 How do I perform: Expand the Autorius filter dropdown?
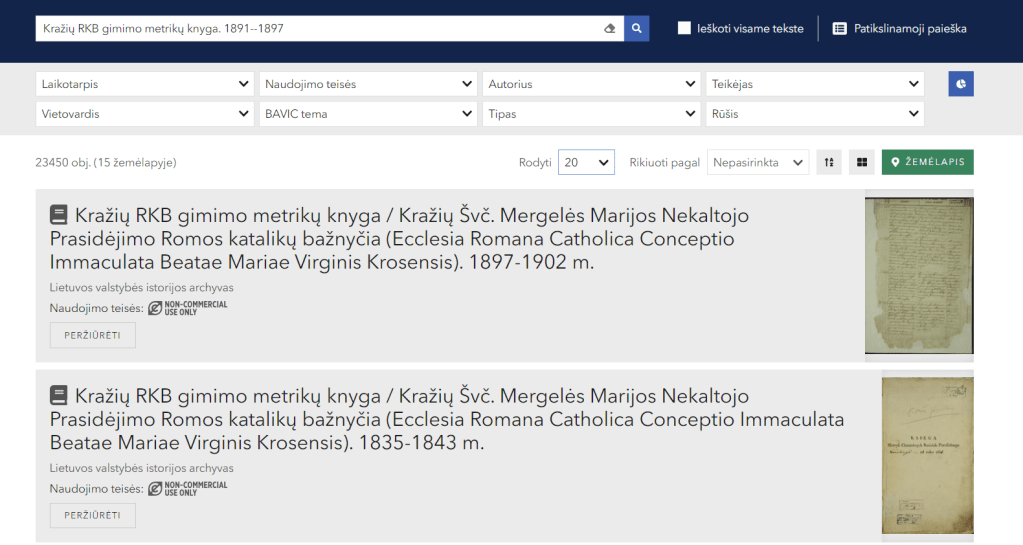point(591,85)
